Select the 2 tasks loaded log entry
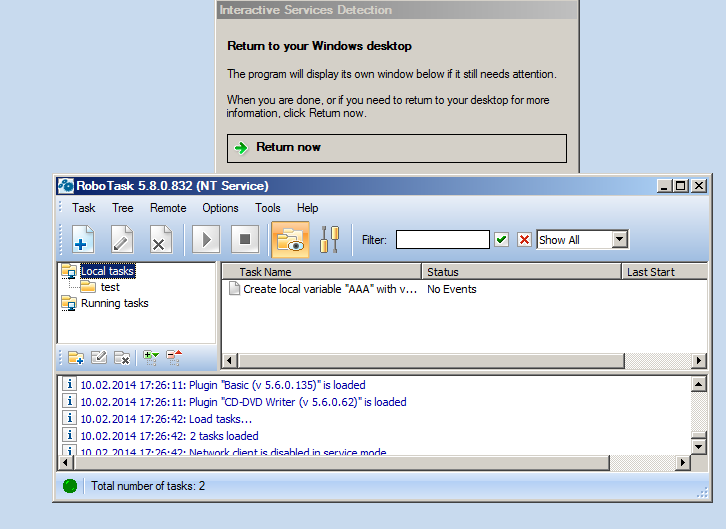The height and width of the screenshot is (529, 726). (169, 436)
